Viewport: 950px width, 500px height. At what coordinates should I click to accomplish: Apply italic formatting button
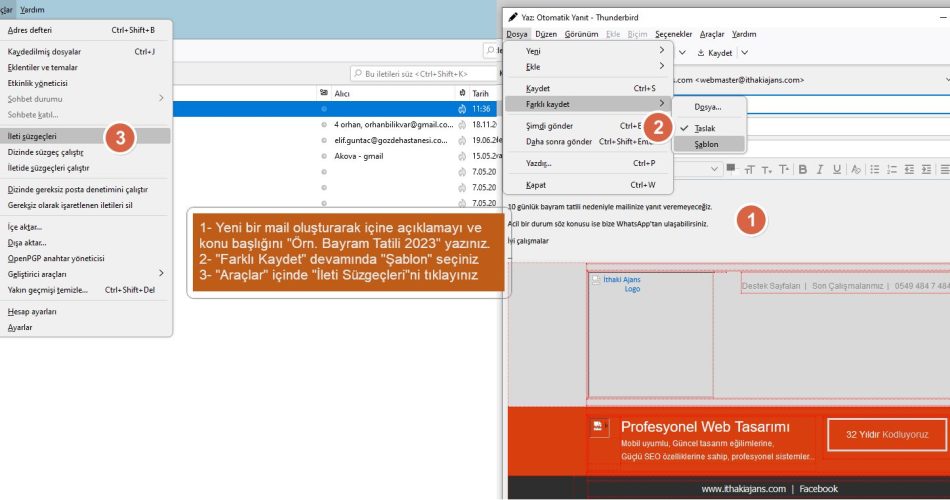821,171
